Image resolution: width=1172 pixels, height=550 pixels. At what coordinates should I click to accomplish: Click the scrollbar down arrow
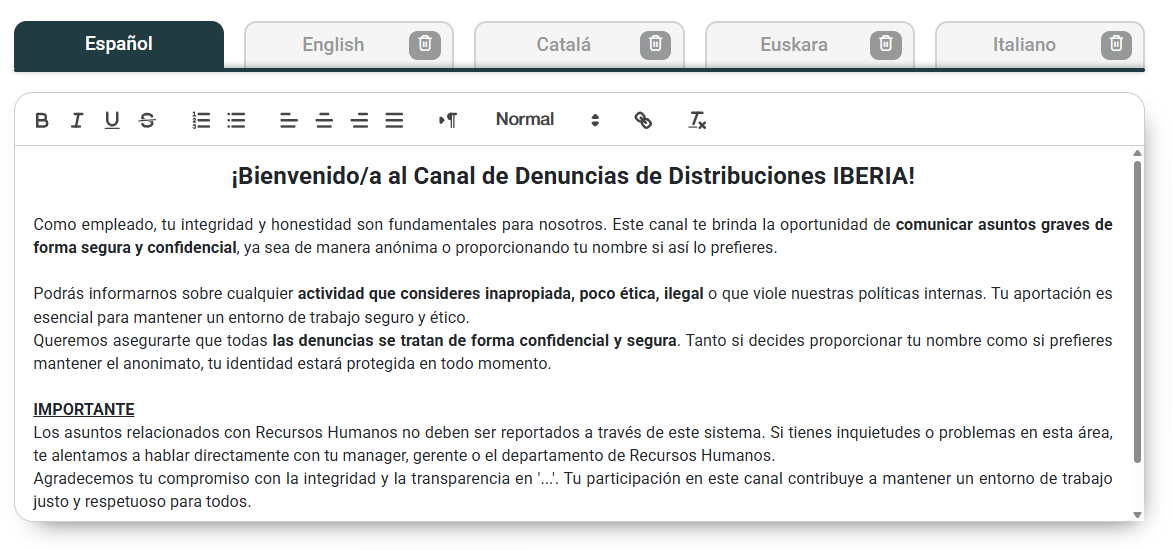click(x=1138, y=515)
